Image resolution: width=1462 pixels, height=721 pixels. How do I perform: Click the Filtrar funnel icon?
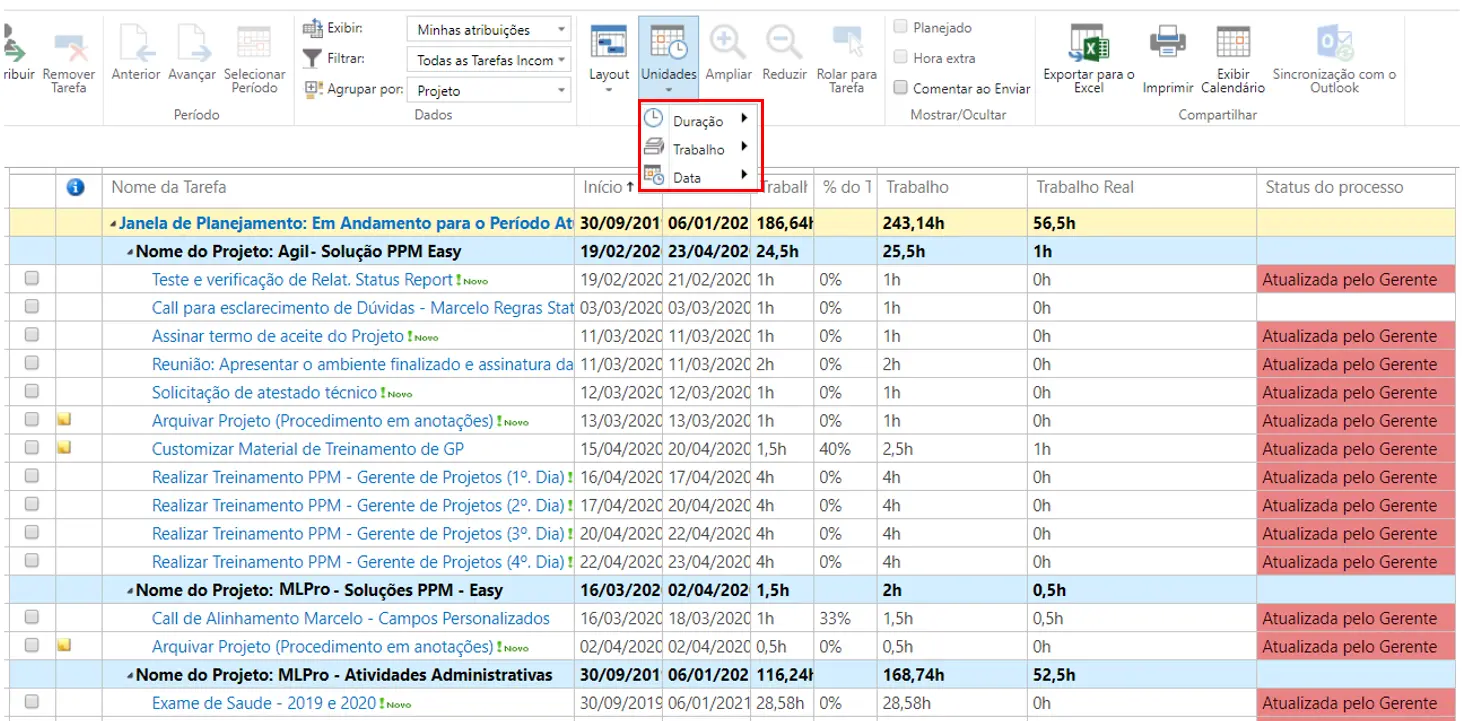pyautogui.click(x=312, y=59)
